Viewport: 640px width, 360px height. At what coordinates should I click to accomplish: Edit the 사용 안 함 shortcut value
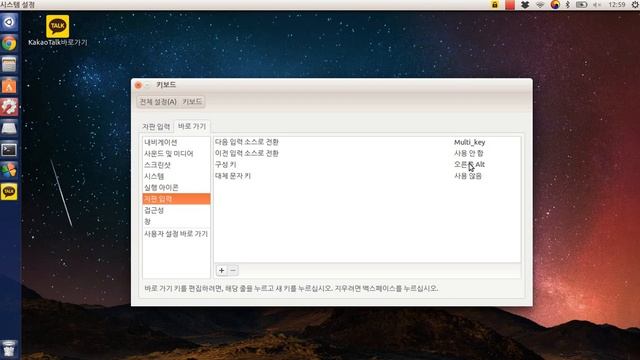coord(469,153)
